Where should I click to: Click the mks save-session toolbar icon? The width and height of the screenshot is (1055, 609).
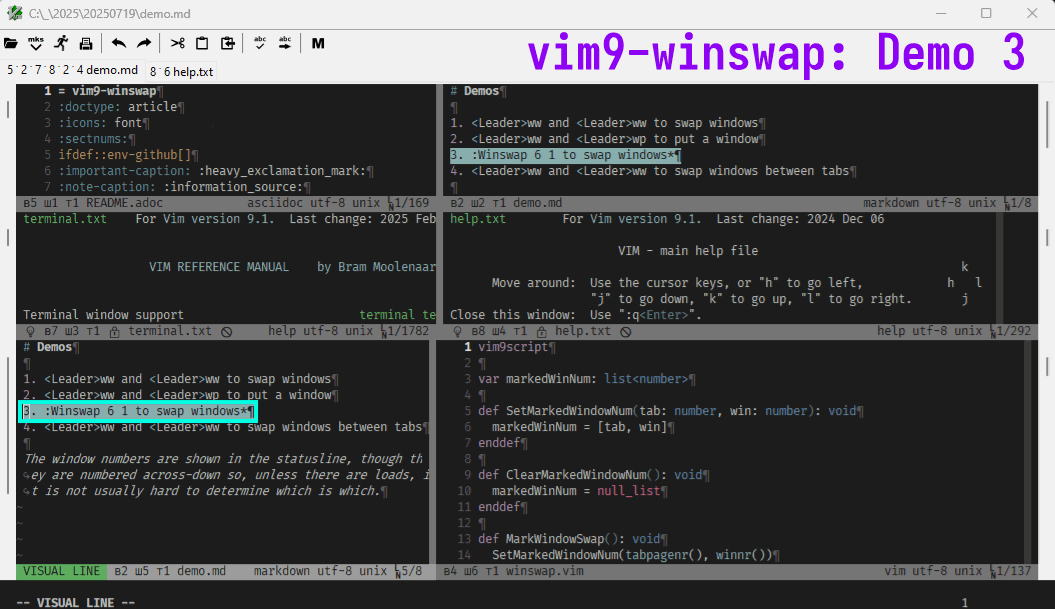pos(36,44)
